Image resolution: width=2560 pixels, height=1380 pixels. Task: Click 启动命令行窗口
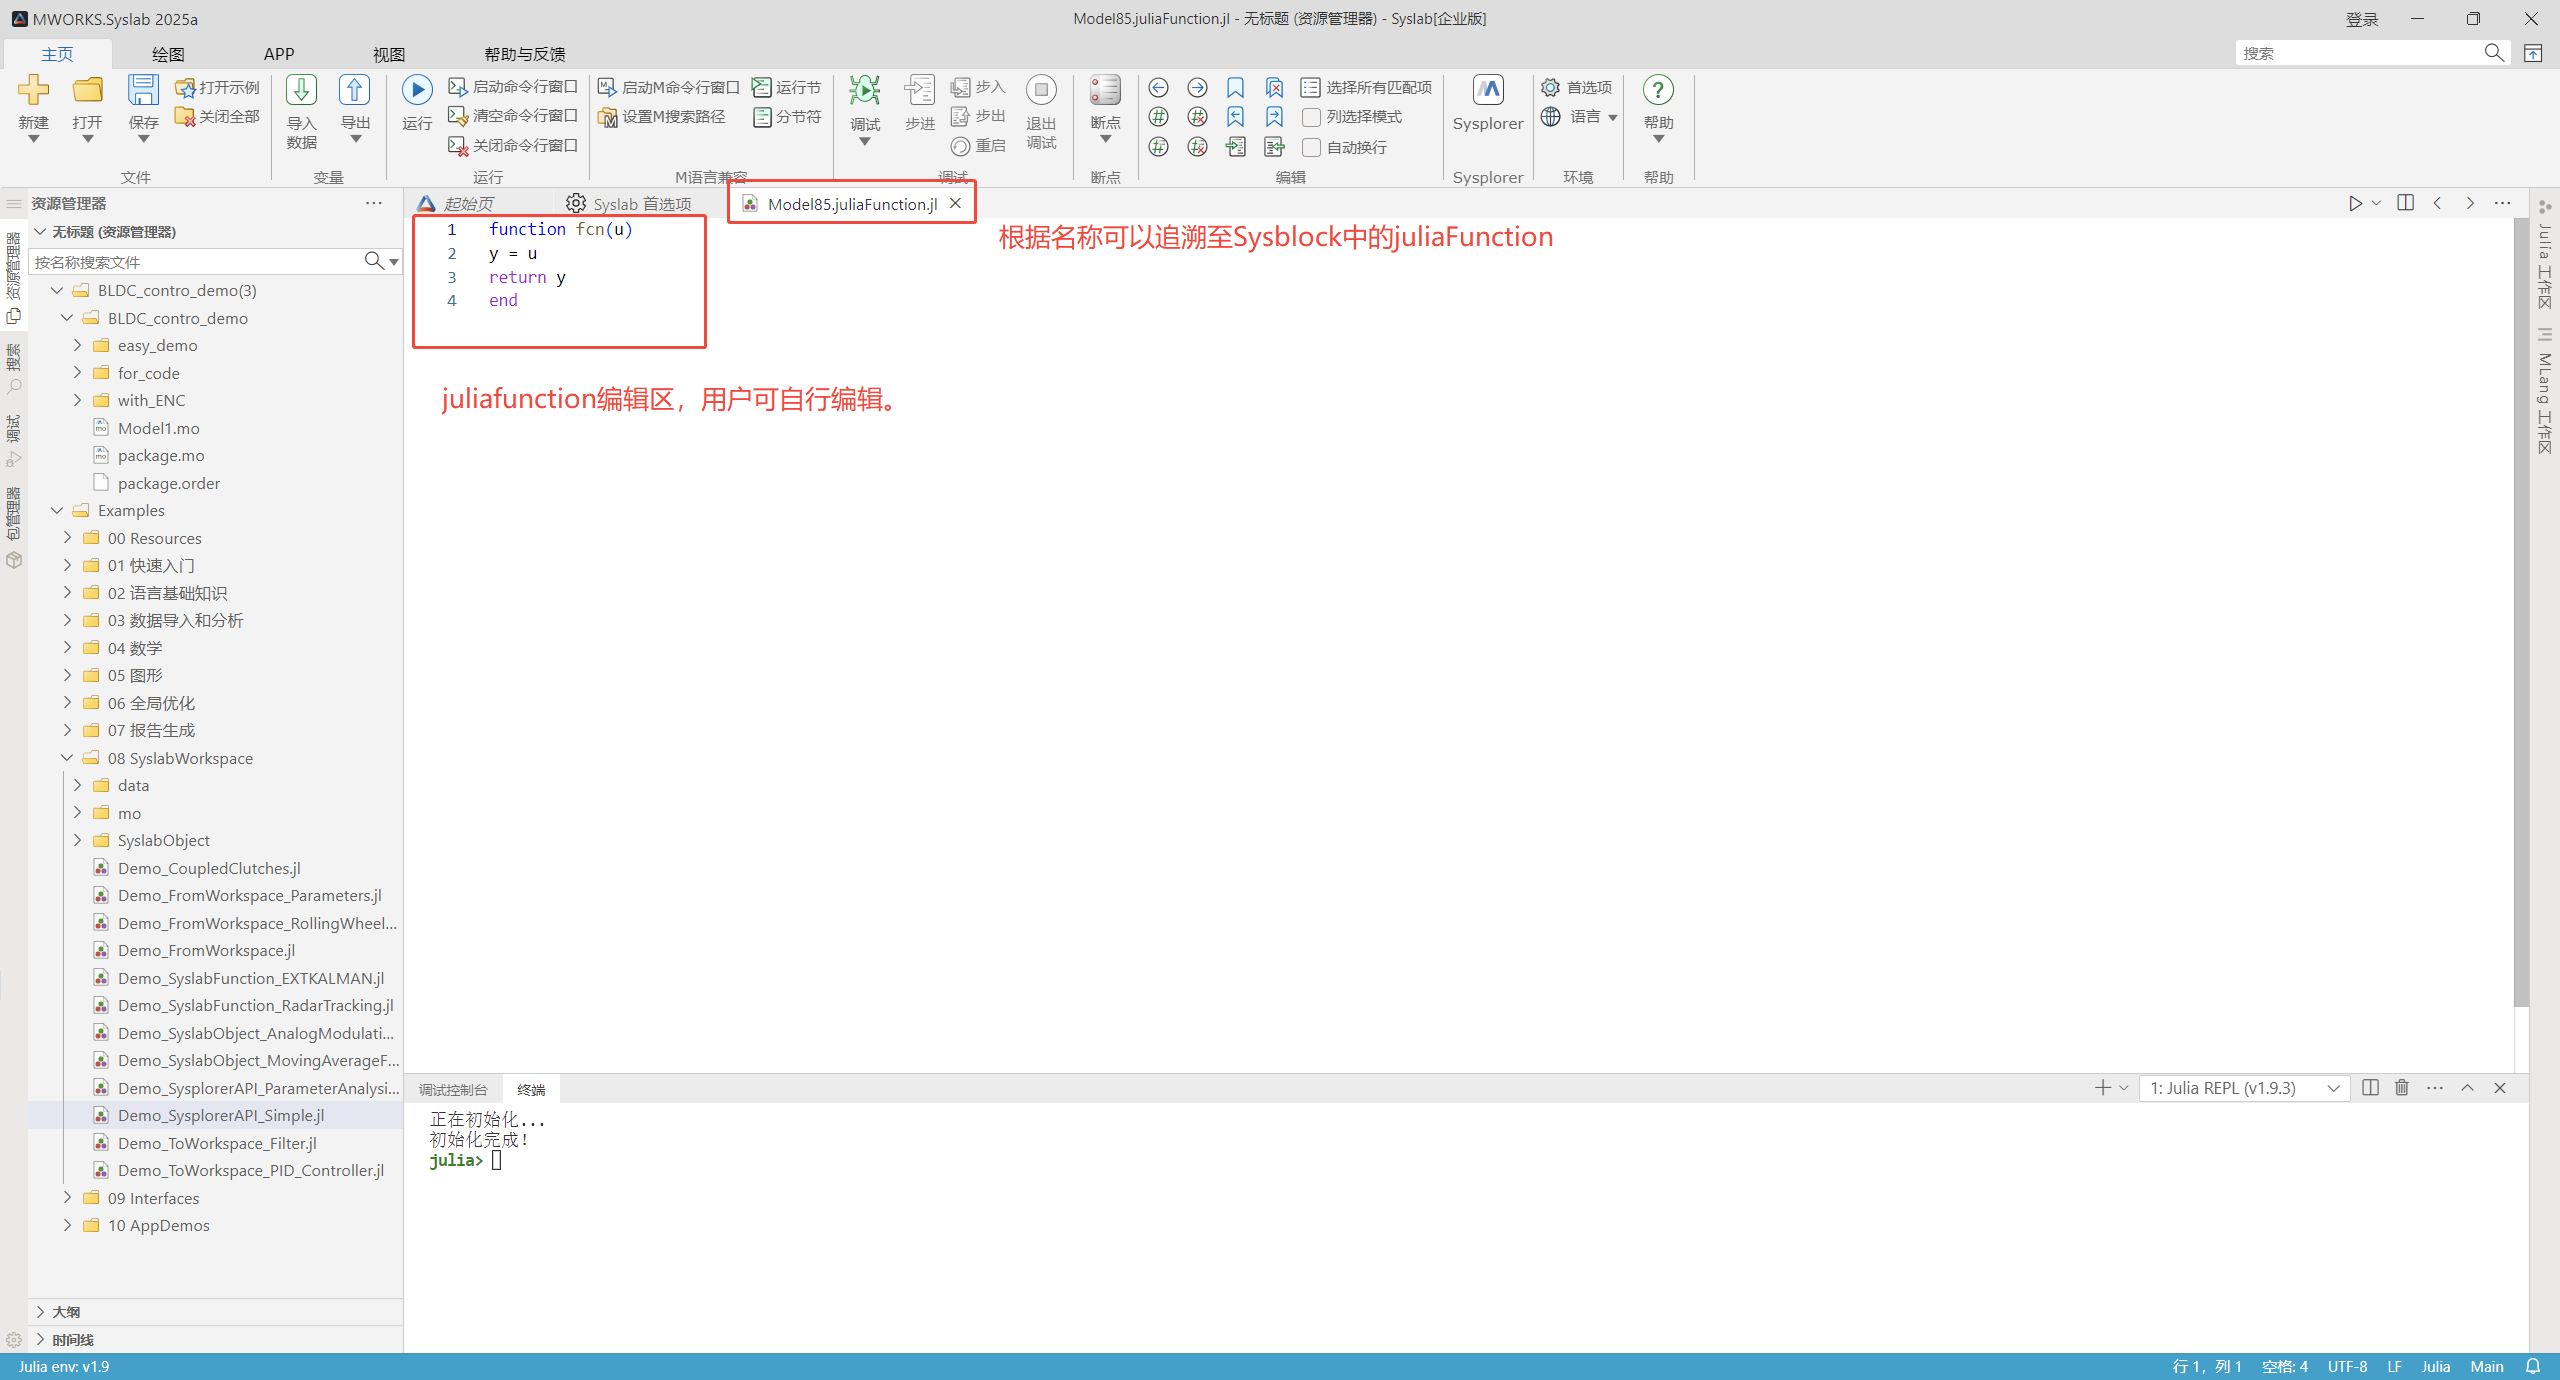point(513,87)
